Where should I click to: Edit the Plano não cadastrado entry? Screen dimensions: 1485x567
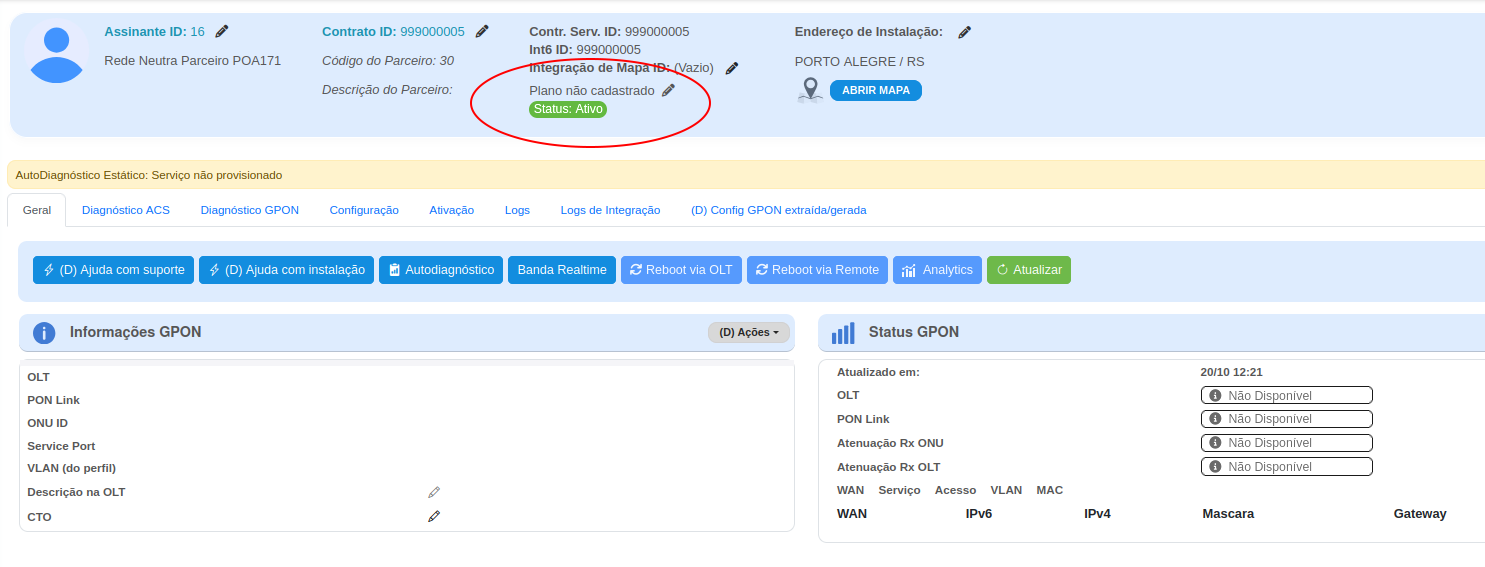(x=669, y=91)
